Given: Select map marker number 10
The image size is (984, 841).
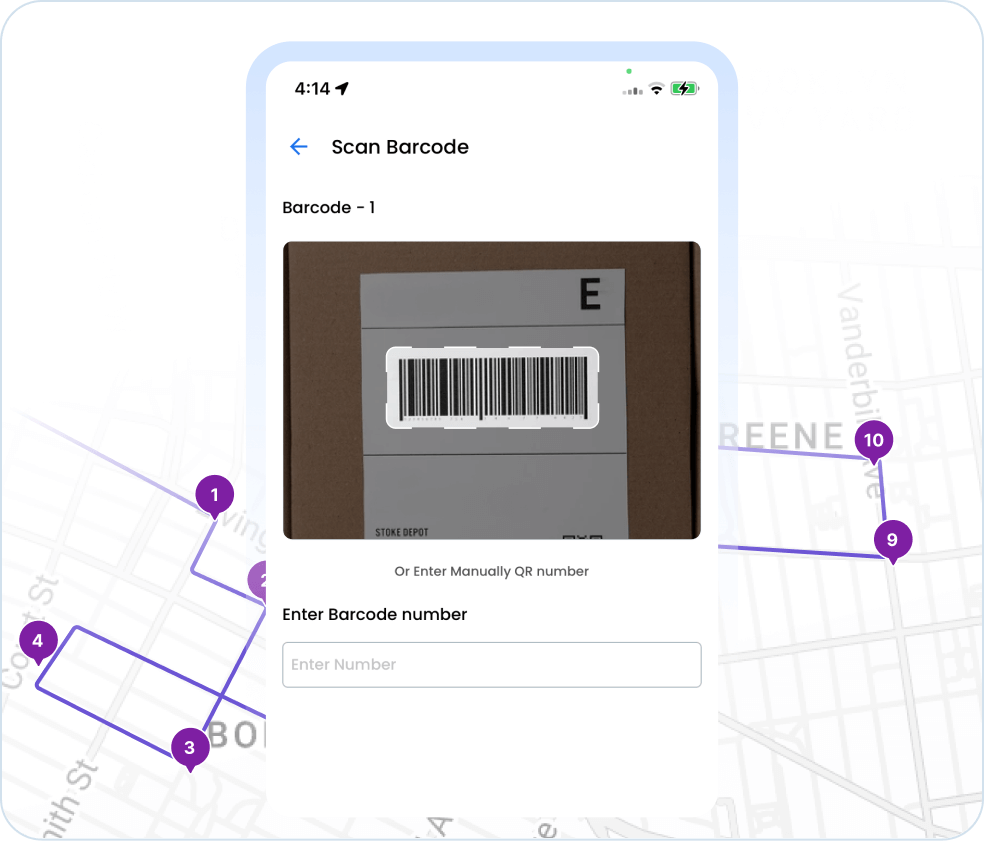Looking at the screenshot, I should click(874, 440).
